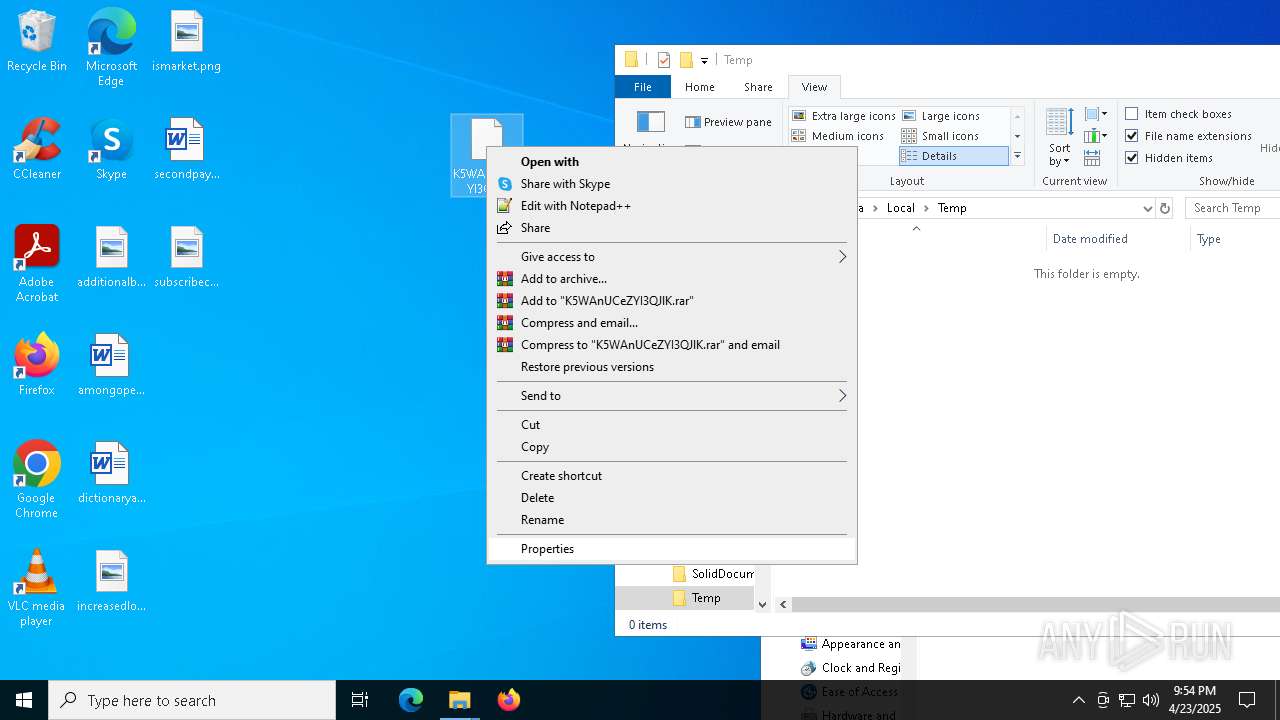Click the Windows Start button
Screen dimensions: 1280x720
[24, 700]
